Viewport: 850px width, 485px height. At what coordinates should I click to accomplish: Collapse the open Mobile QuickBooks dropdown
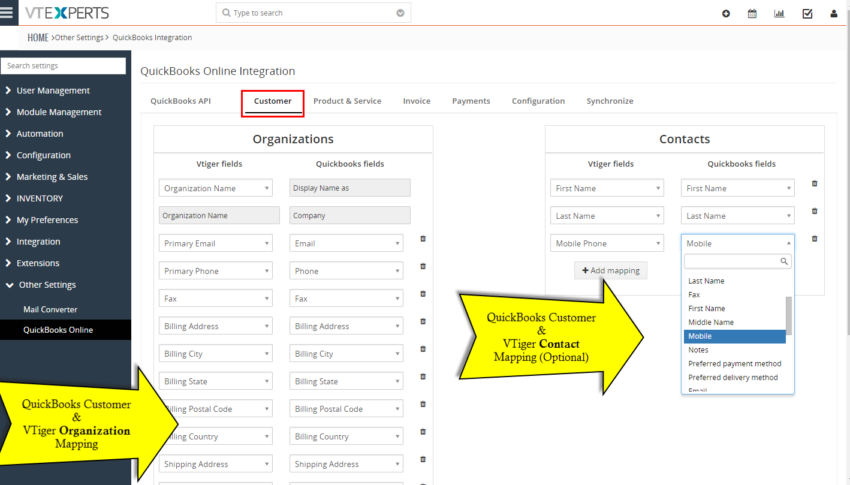coord(737,243)
